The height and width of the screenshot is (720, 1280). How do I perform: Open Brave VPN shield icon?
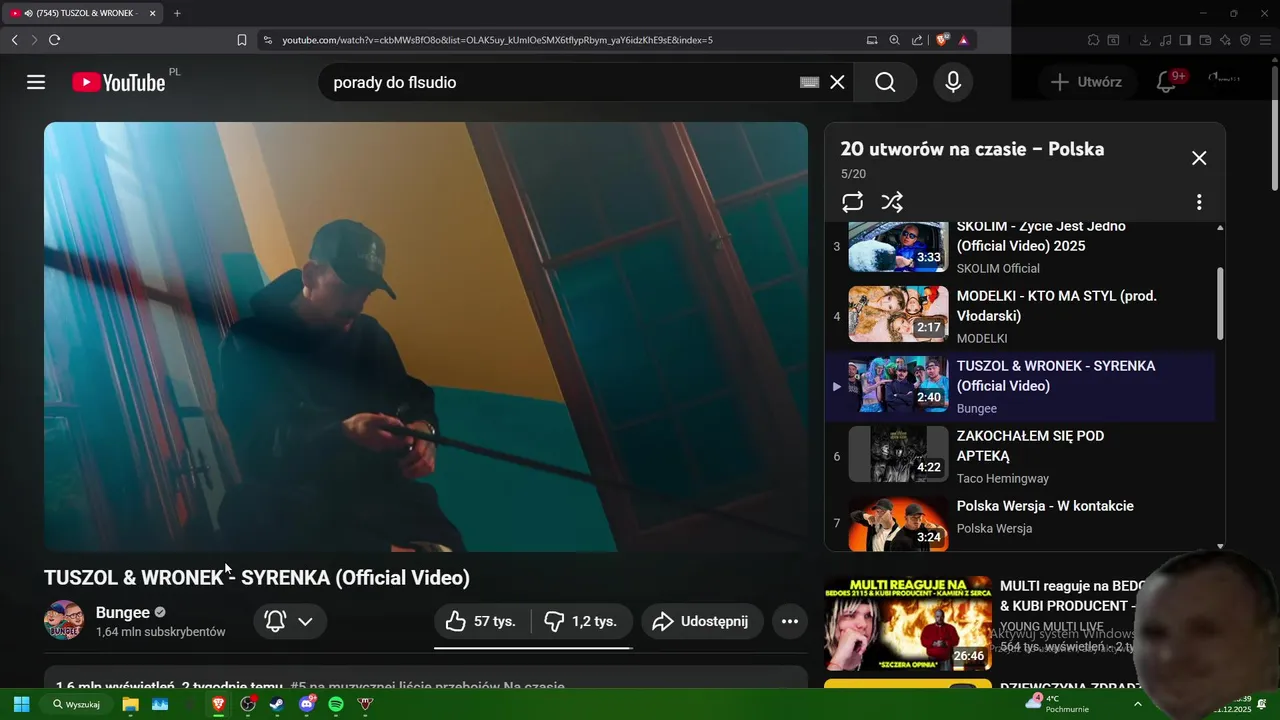click(x=1245, y=40)
